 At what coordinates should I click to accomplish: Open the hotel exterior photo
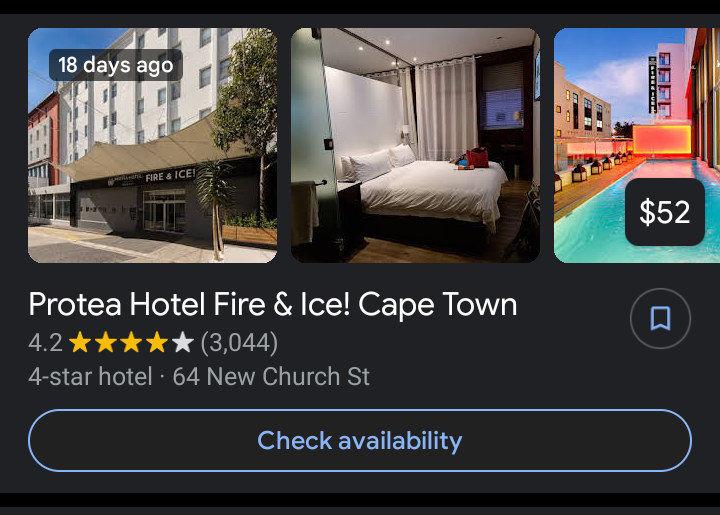pos(152,146)
